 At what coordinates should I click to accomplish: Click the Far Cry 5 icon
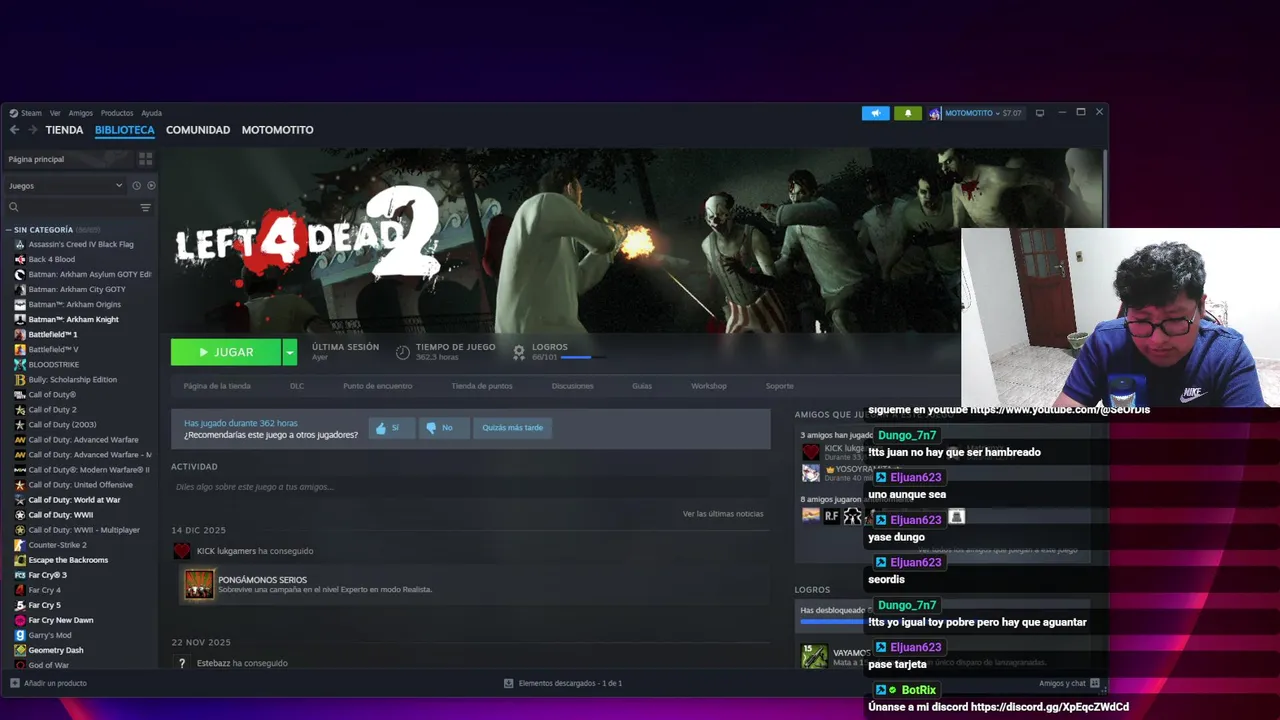(20, 605)
